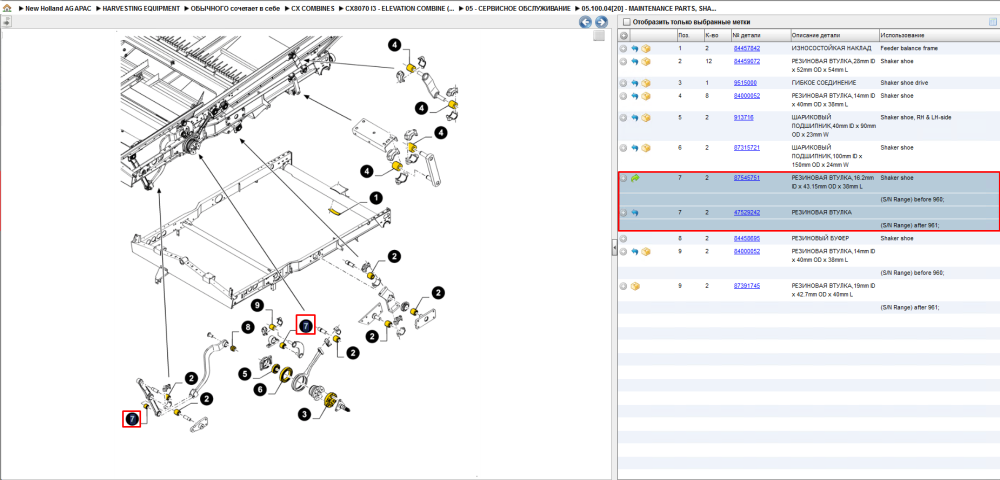Click the box icon for part 9515000

646,83
